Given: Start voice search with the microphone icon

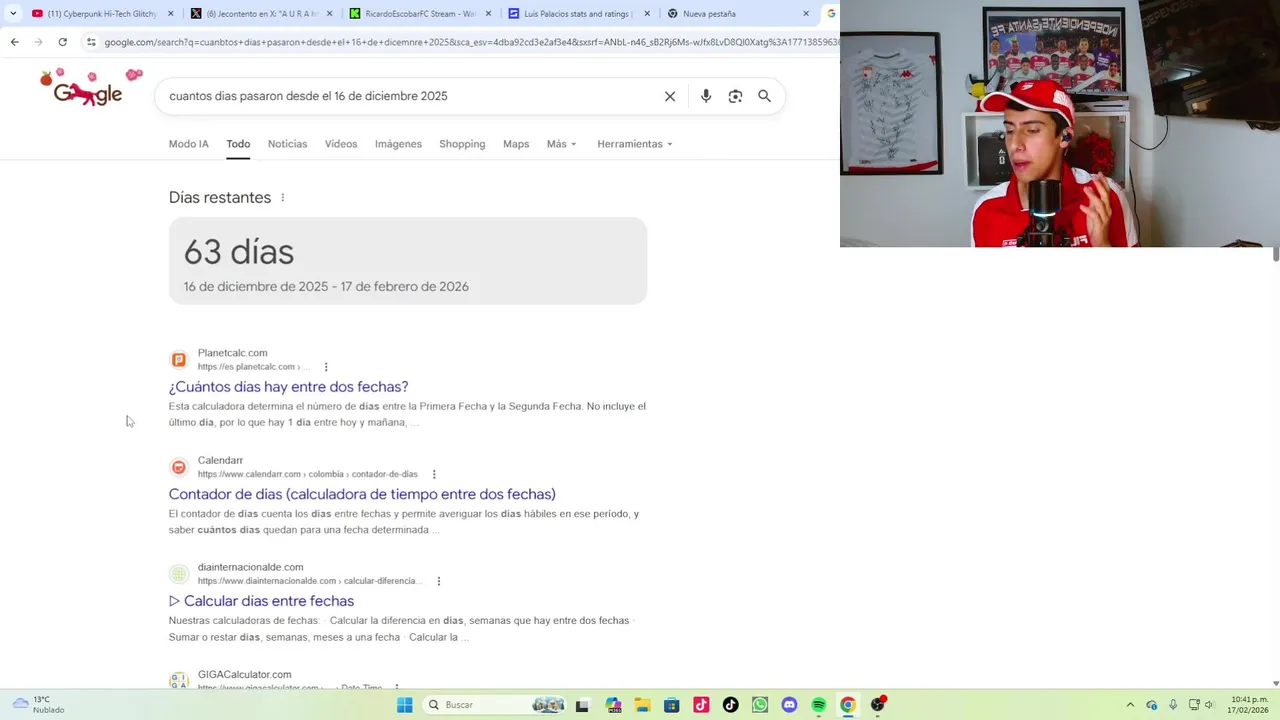Looking at the screenshot, I should 706,96.
